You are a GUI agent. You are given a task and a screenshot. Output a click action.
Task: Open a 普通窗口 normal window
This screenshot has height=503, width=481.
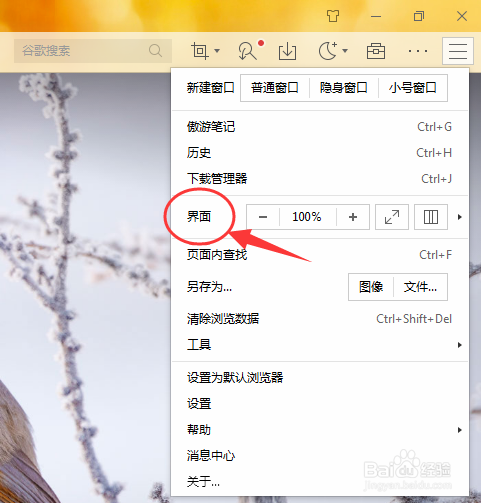(x=275, y=88)
